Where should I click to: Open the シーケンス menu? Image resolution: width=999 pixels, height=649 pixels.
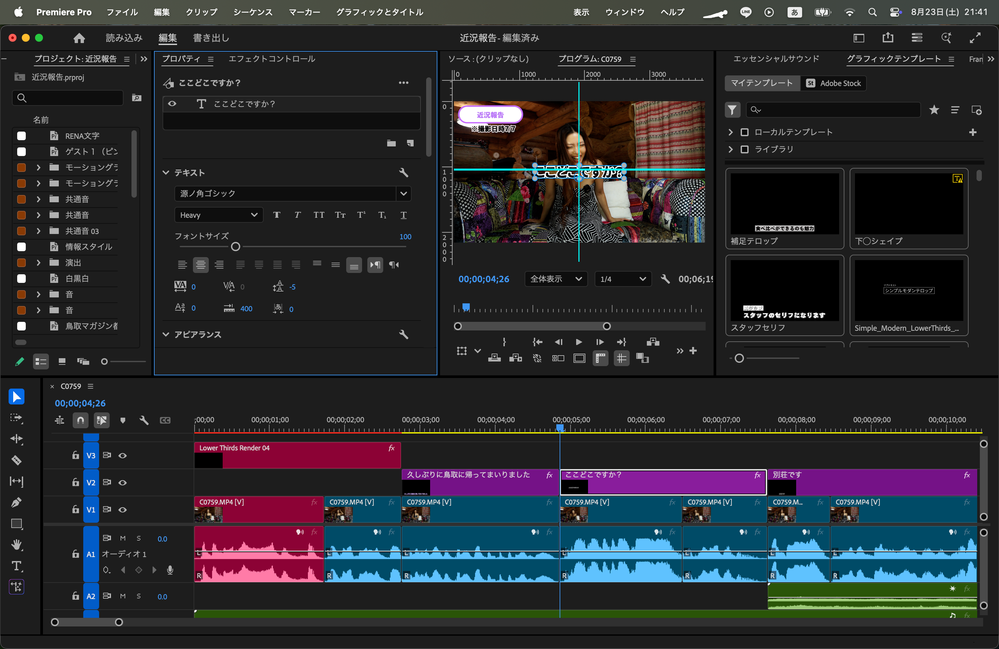[x=252, y=12]
